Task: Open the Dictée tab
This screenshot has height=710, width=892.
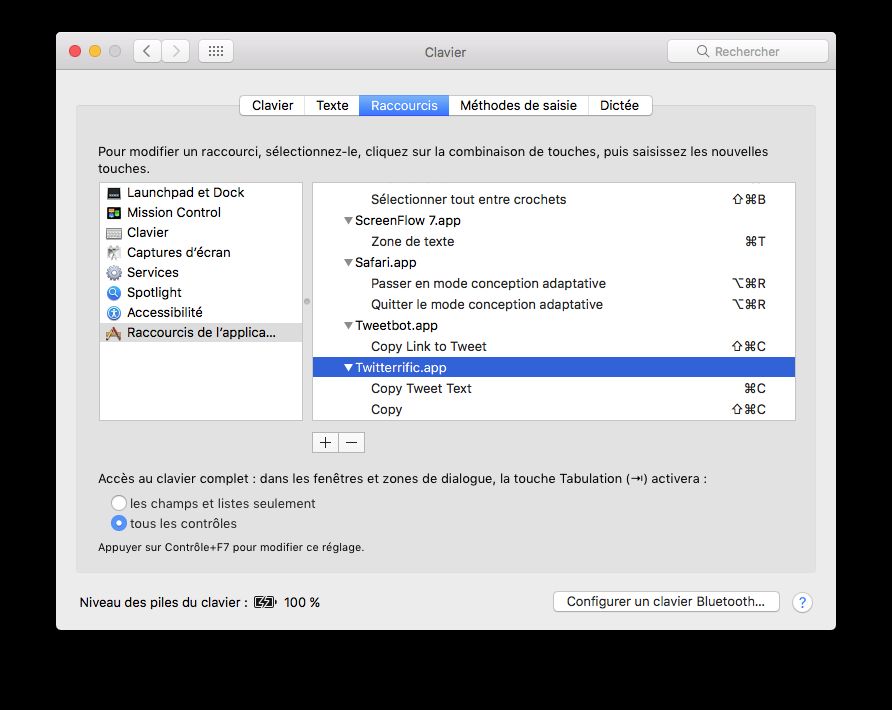Action: point(620,105)
